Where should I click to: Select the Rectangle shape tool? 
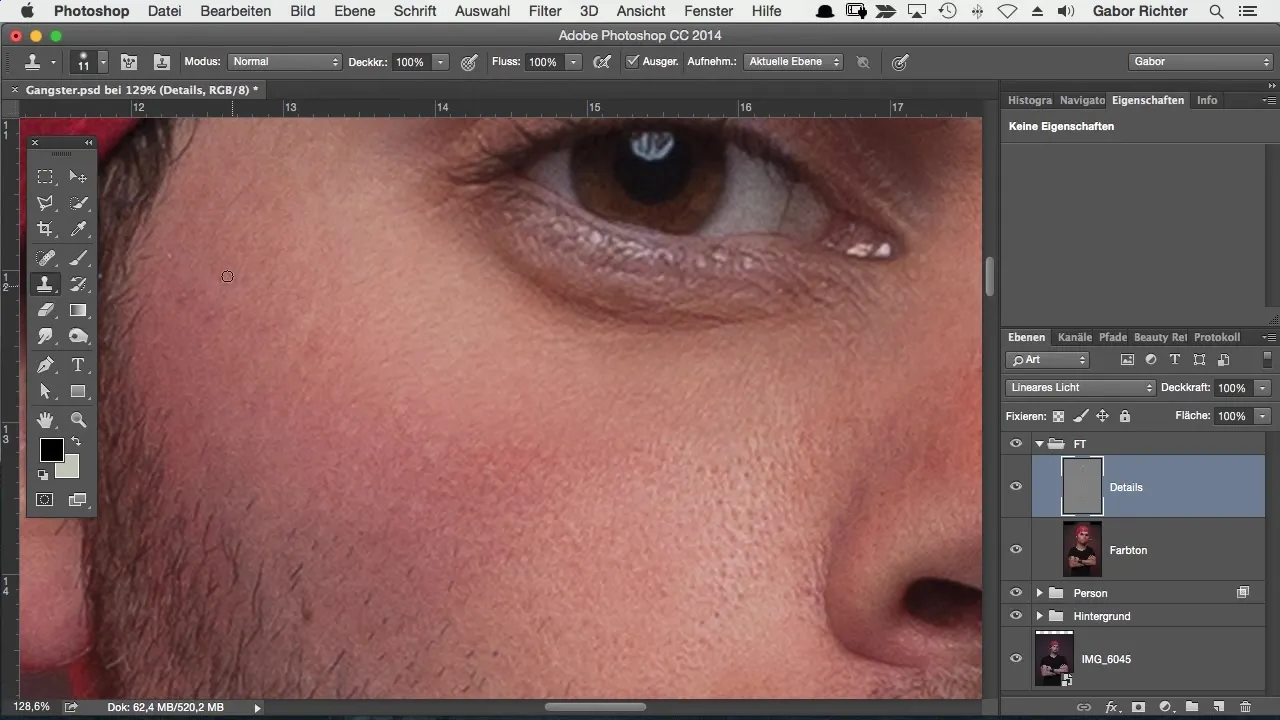point(78,391)
